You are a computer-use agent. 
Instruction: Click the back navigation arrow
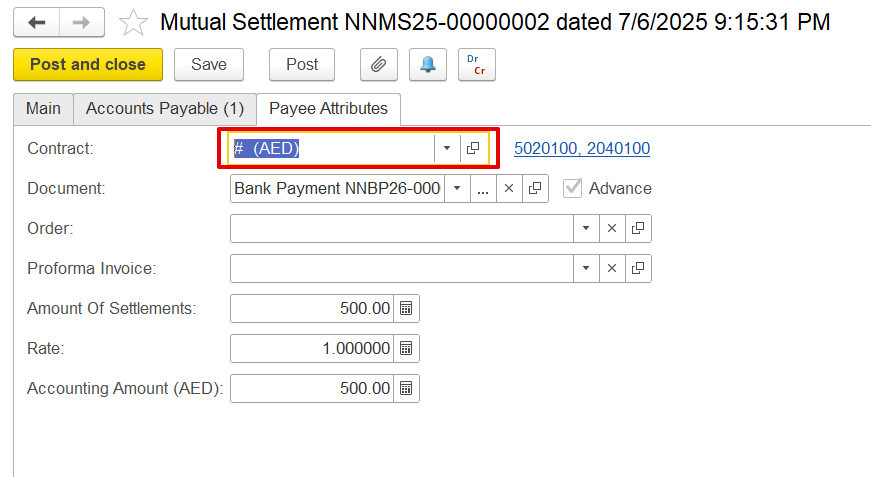[36, 23]
